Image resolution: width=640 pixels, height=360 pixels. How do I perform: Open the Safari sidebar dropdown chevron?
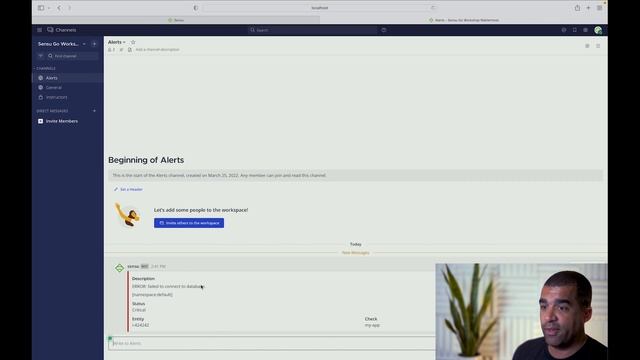pos(49,8)
